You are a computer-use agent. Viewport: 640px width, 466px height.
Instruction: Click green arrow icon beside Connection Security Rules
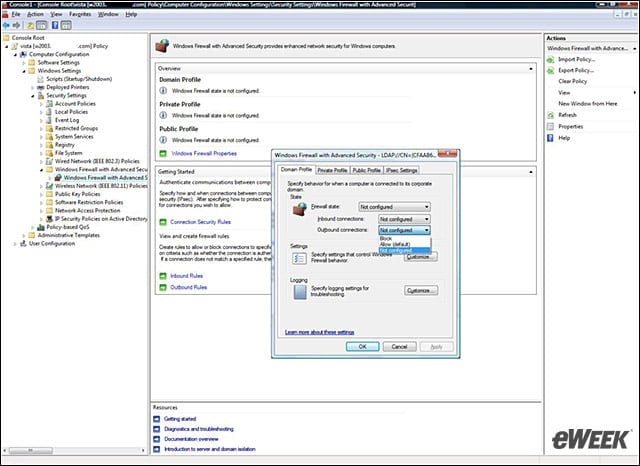pos(163,222)
